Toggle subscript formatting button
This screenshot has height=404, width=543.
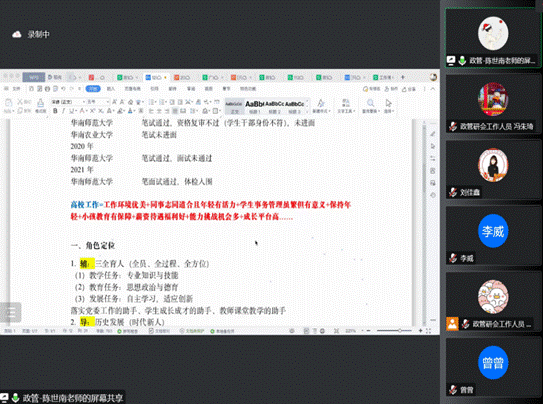[x=100, y=111]
